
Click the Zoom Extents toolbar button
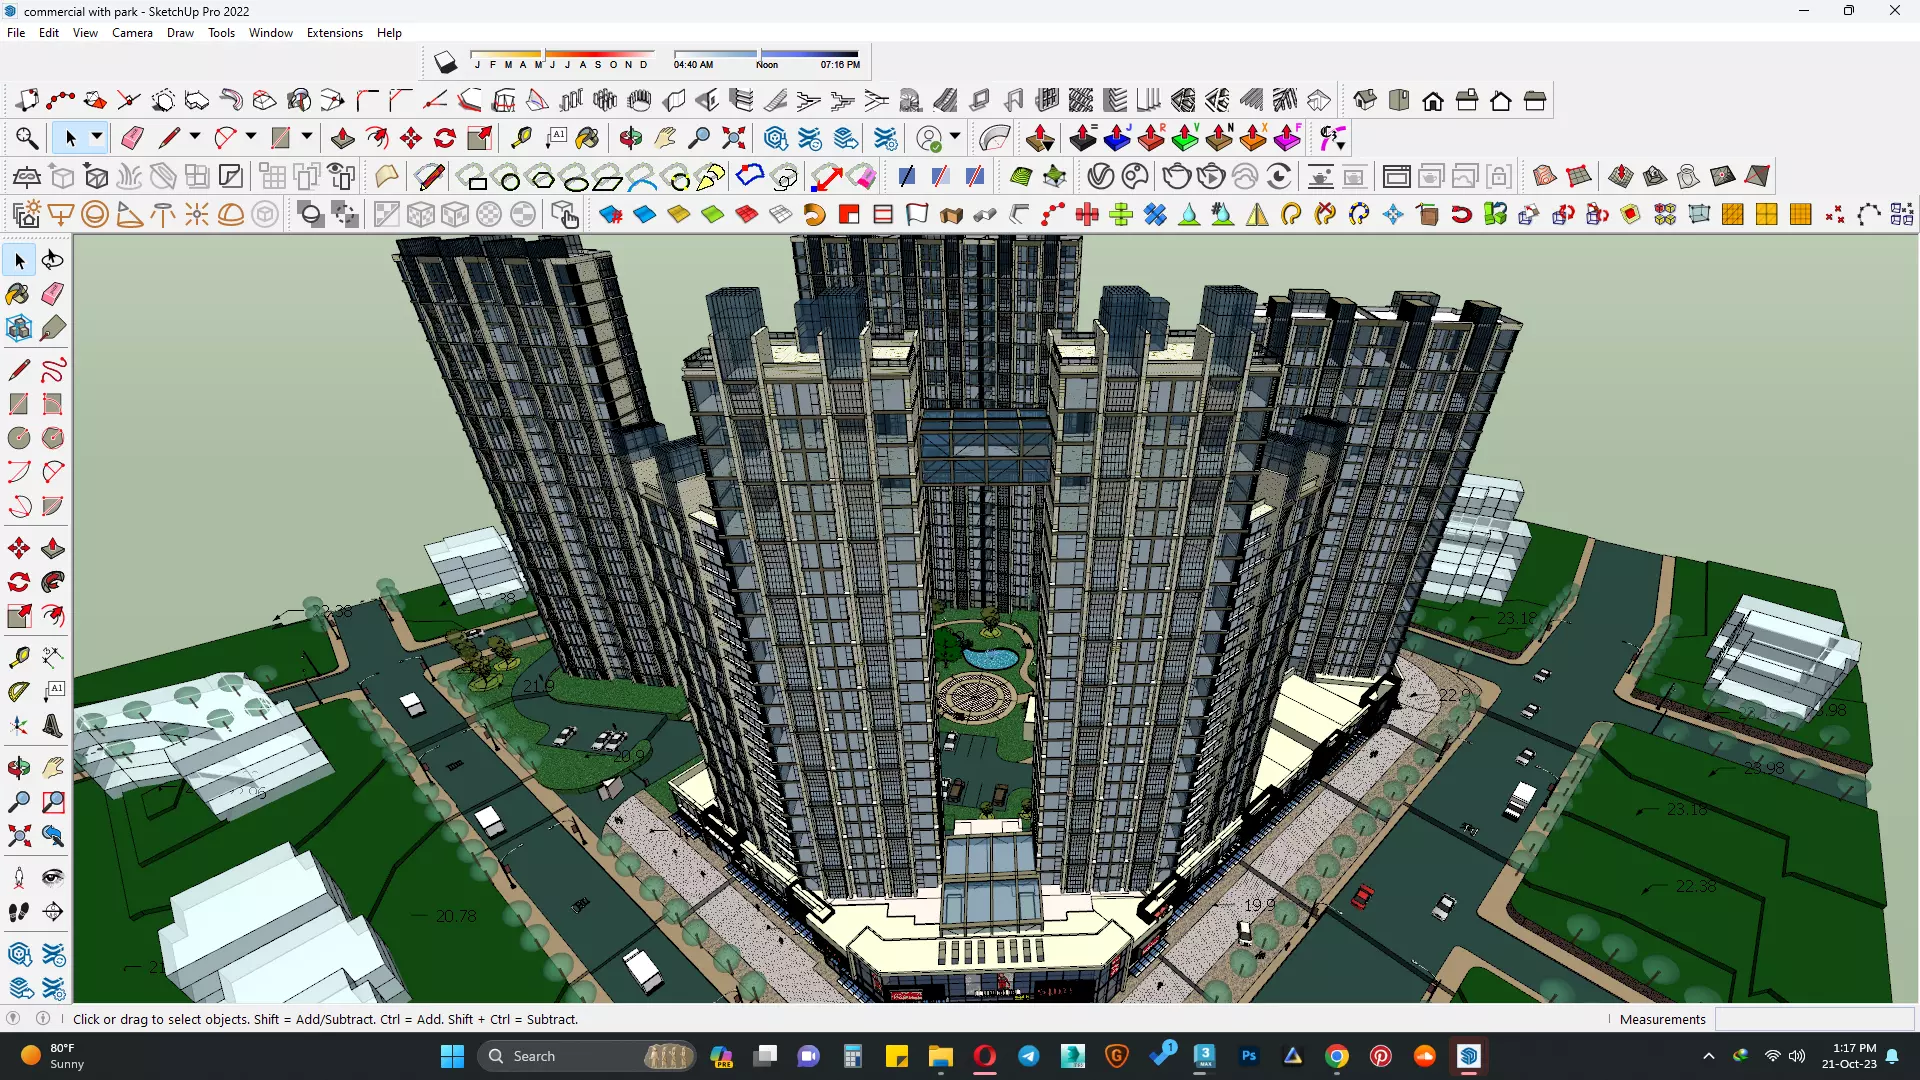point(733,138)
